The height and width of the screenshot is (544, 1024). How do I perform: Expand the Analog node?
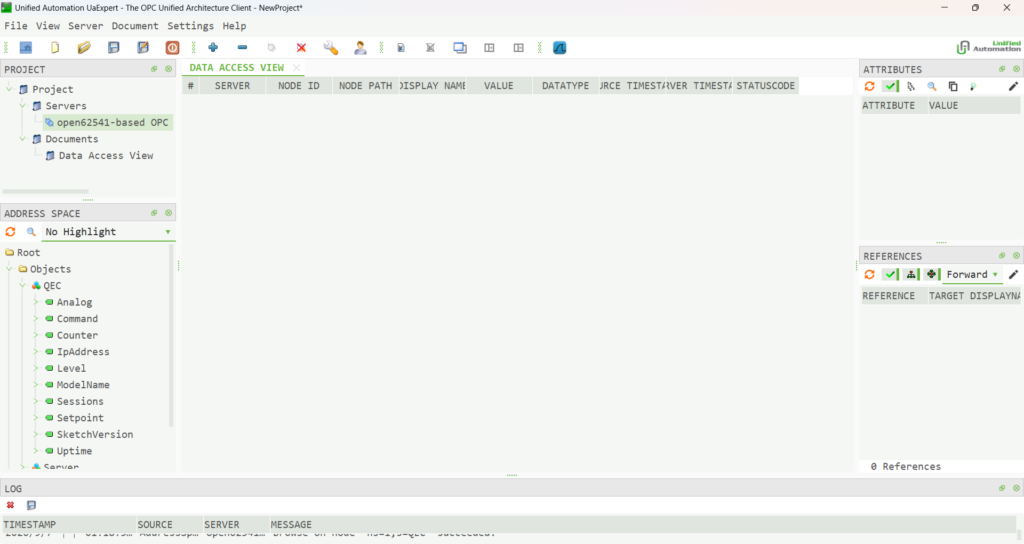(x=36, y=302)
